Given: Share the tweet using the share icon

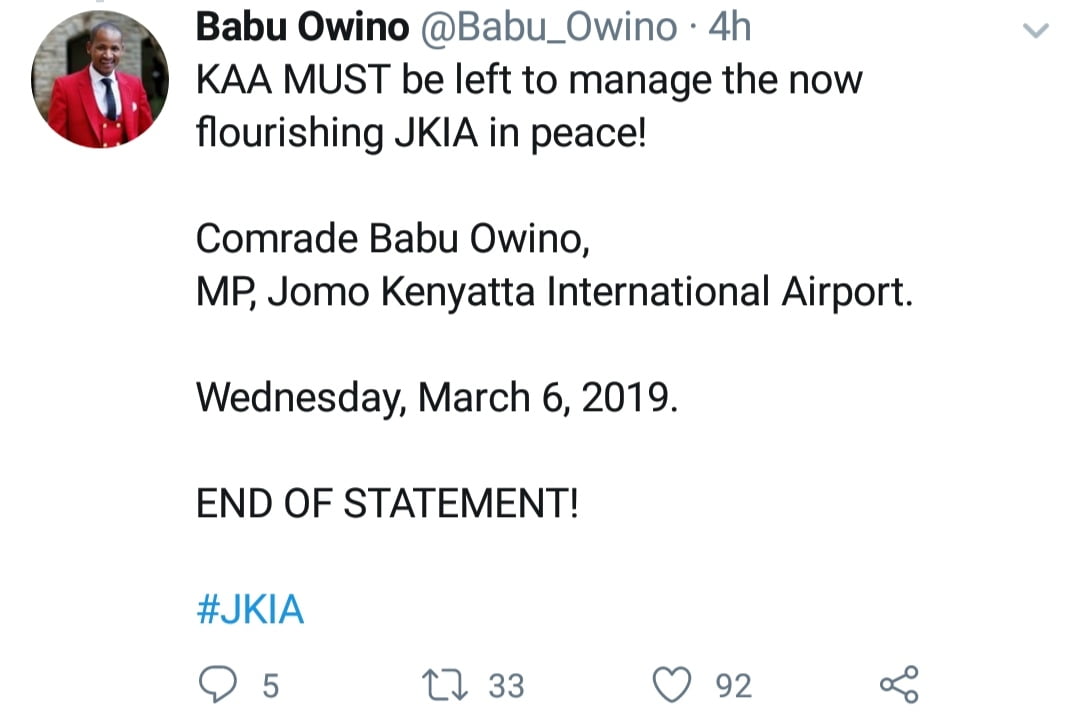Looking at the screenshot, I should click(898, 684).
